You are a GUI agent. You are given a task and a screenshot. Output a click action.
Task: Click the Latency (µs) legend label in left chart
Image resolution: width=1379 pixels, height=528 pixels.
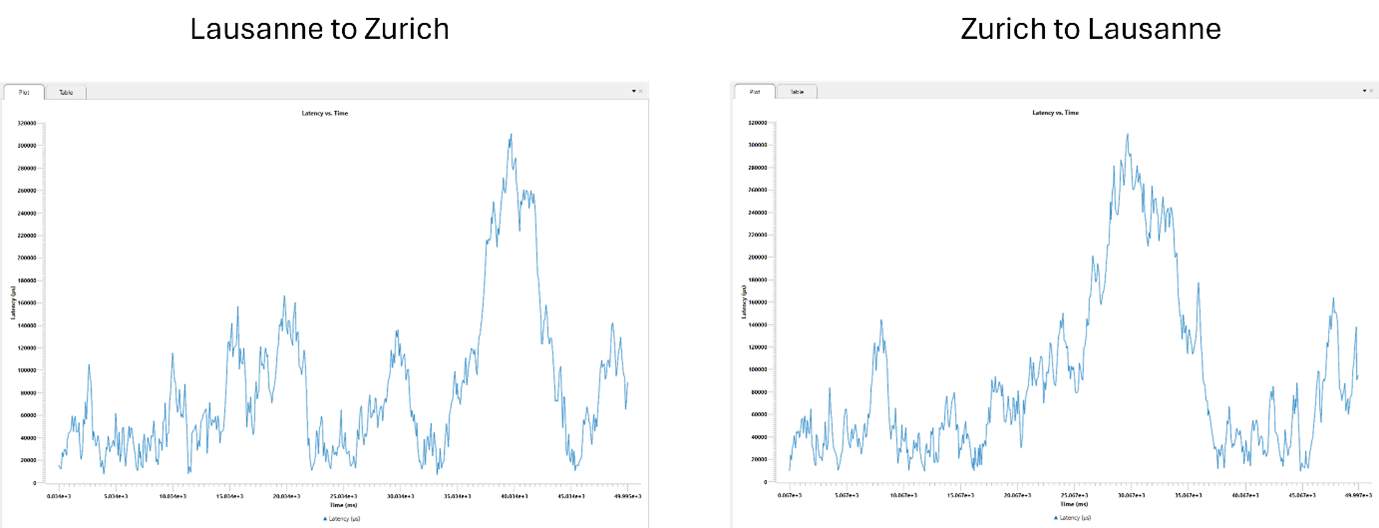pyautogui.click(x=346, y=519)
